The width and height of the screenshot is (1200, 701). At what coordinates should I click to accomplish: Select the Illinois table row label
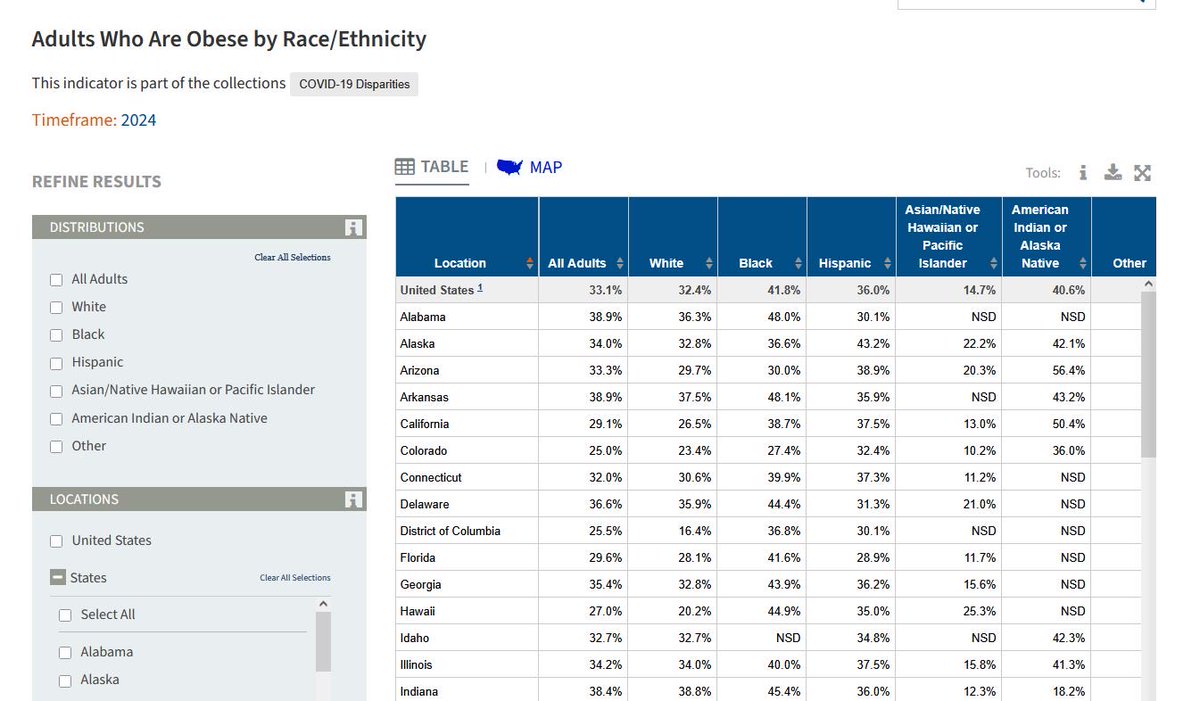click(x=416, y=665)
